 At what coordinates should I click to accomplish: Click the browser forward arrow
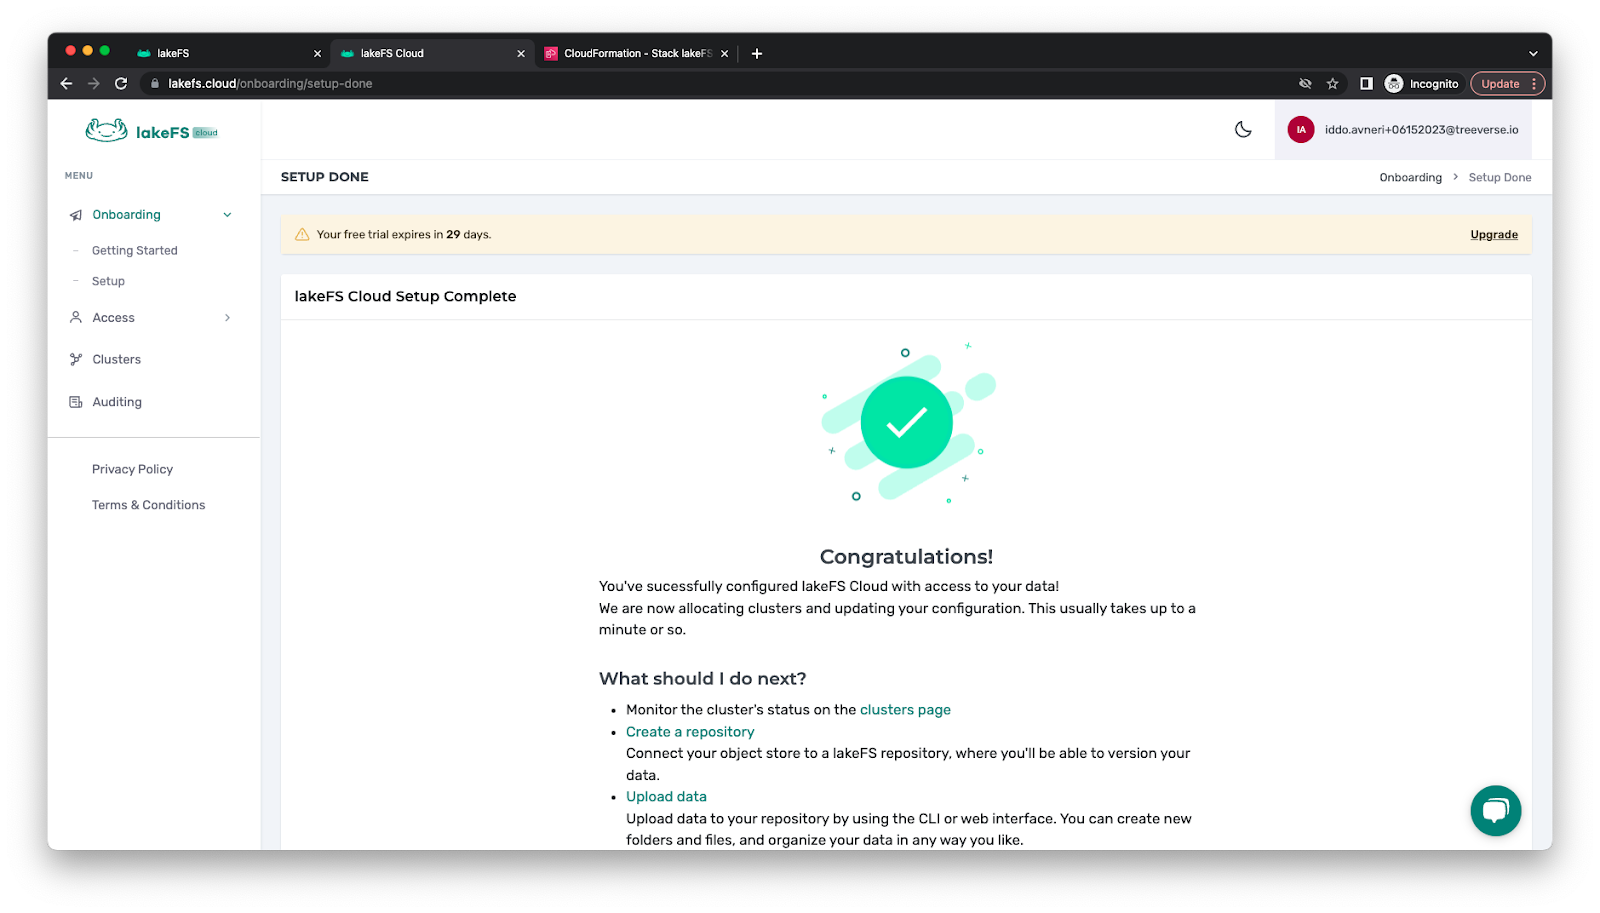pyautogui.click(x=93, y=84)
